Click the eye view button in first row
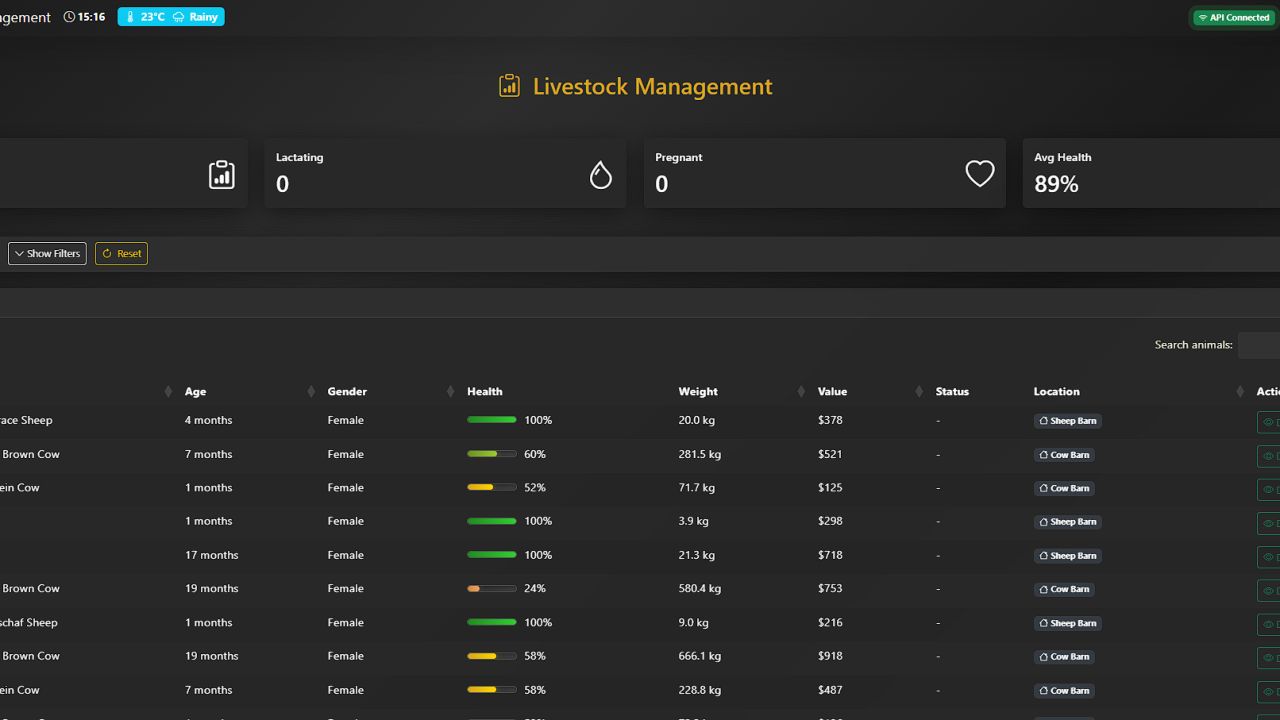Image resolution: width=1280 pixels, height=720 pixels. point(1269,422)
